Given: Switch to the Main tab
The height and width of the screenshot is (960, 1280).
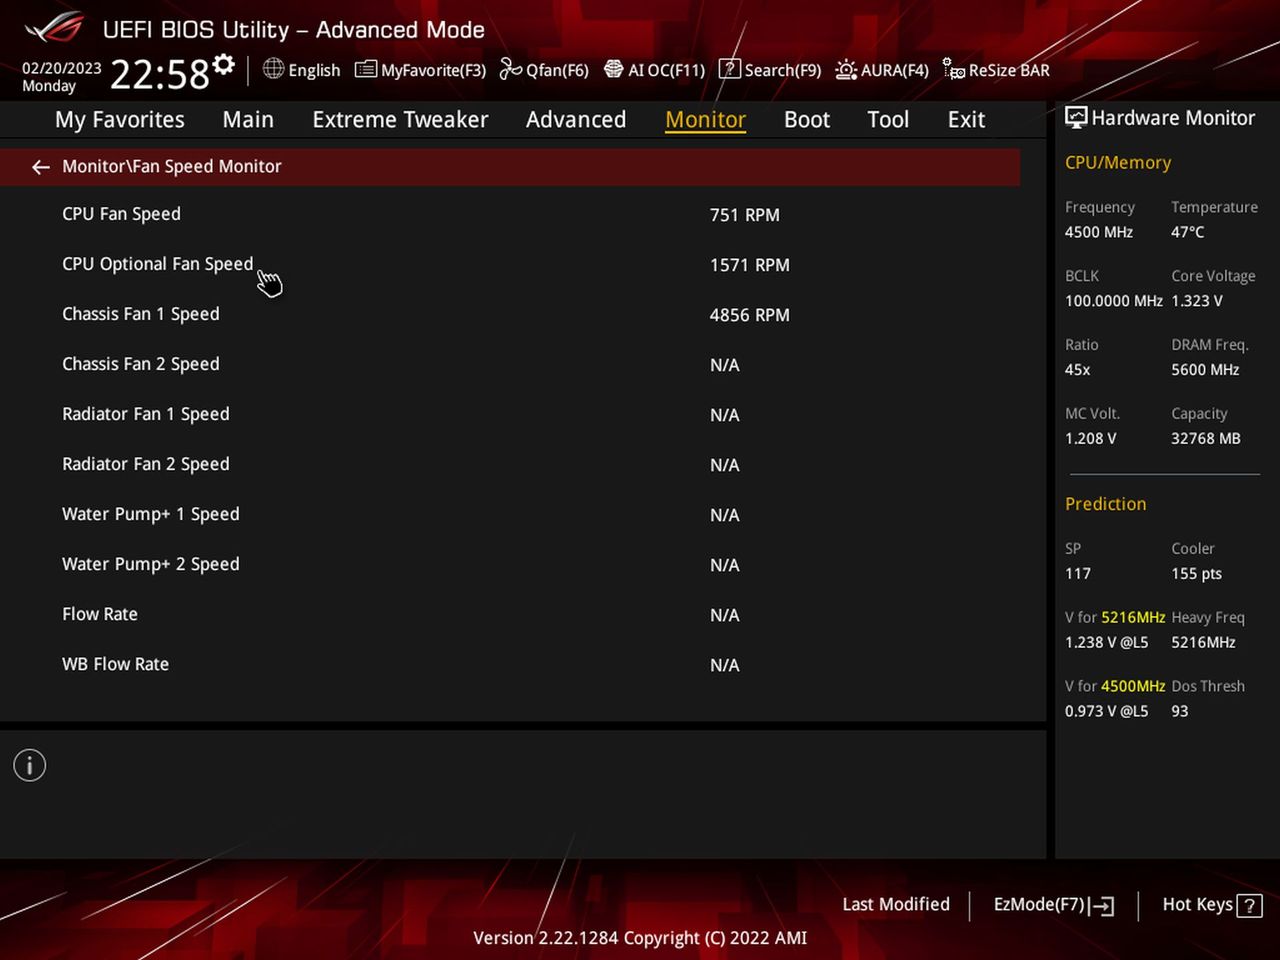Looking at the screenshot, I should point(248,120).
